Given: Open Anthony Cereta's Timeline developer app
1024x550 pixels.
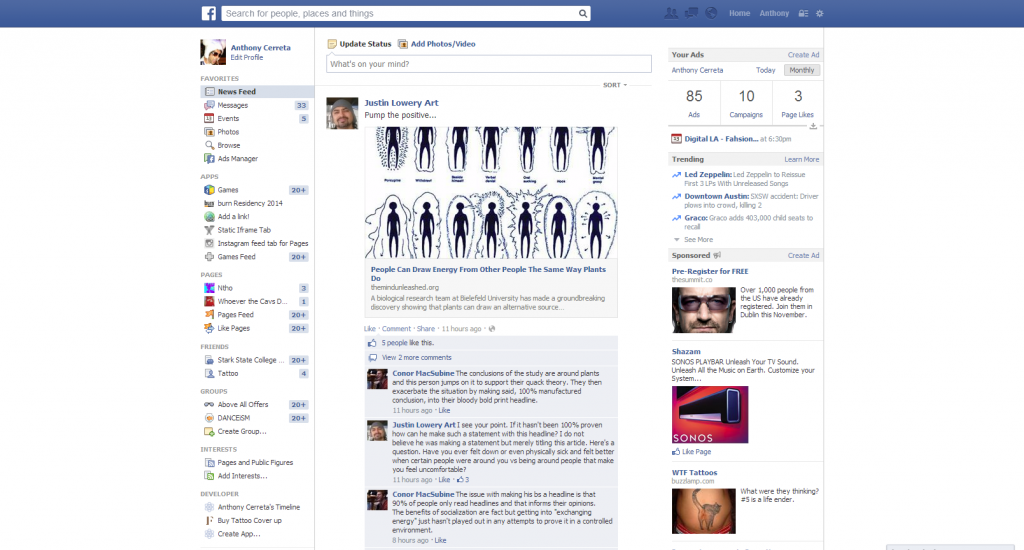Looking at the screenshot, I should 257,507.
